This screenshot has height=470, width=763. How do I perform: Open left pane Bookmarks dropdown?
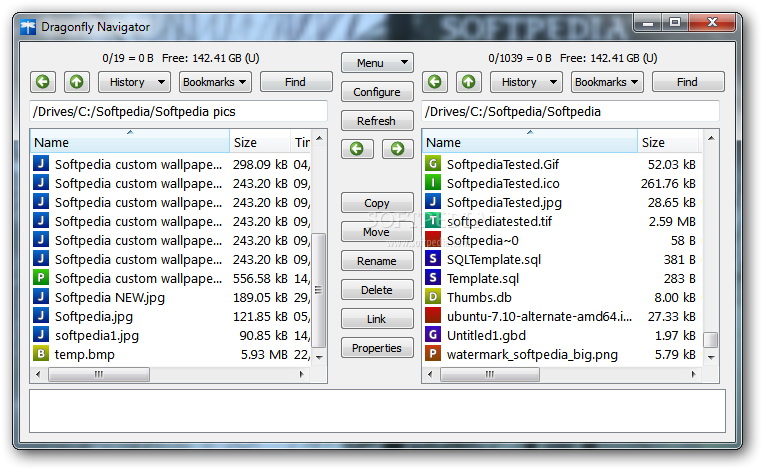215,82
